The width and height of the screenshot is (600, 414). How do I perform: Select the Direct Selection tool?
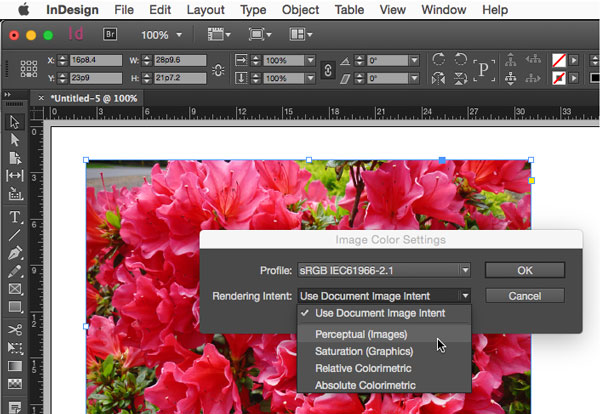(15, 140)
